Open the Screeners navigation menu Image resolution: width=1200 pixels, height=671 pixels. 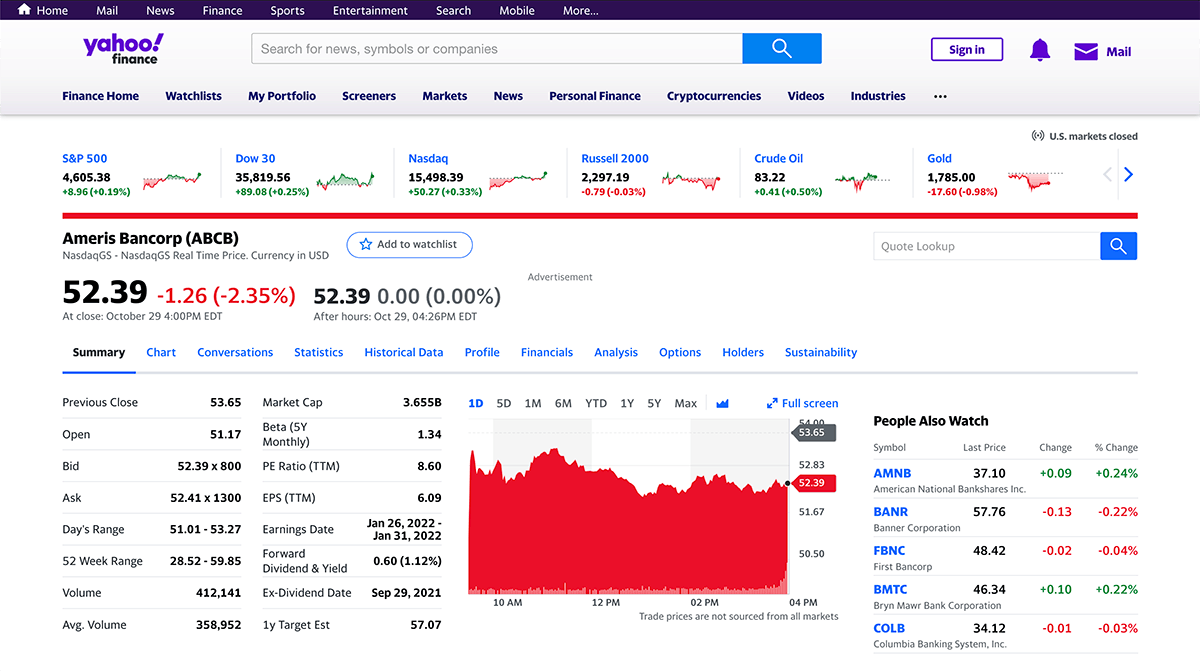[x=369, y=96]
